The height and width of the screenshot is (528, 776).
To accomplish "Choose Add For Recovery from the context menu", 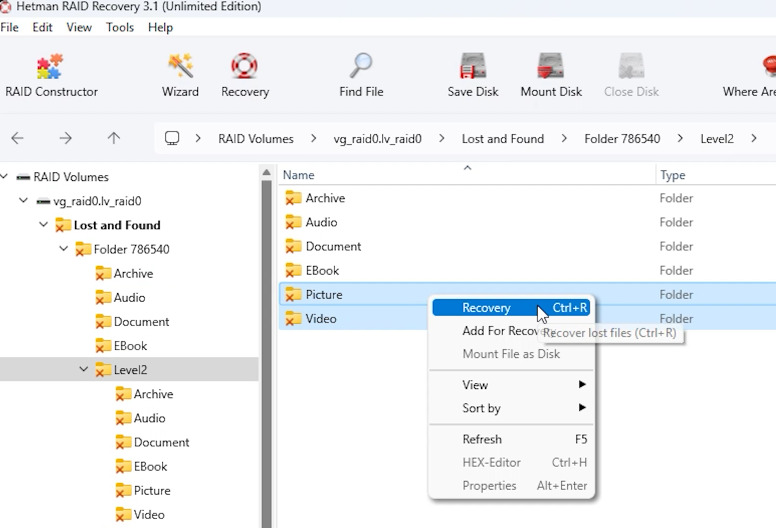I will (511, 331).
